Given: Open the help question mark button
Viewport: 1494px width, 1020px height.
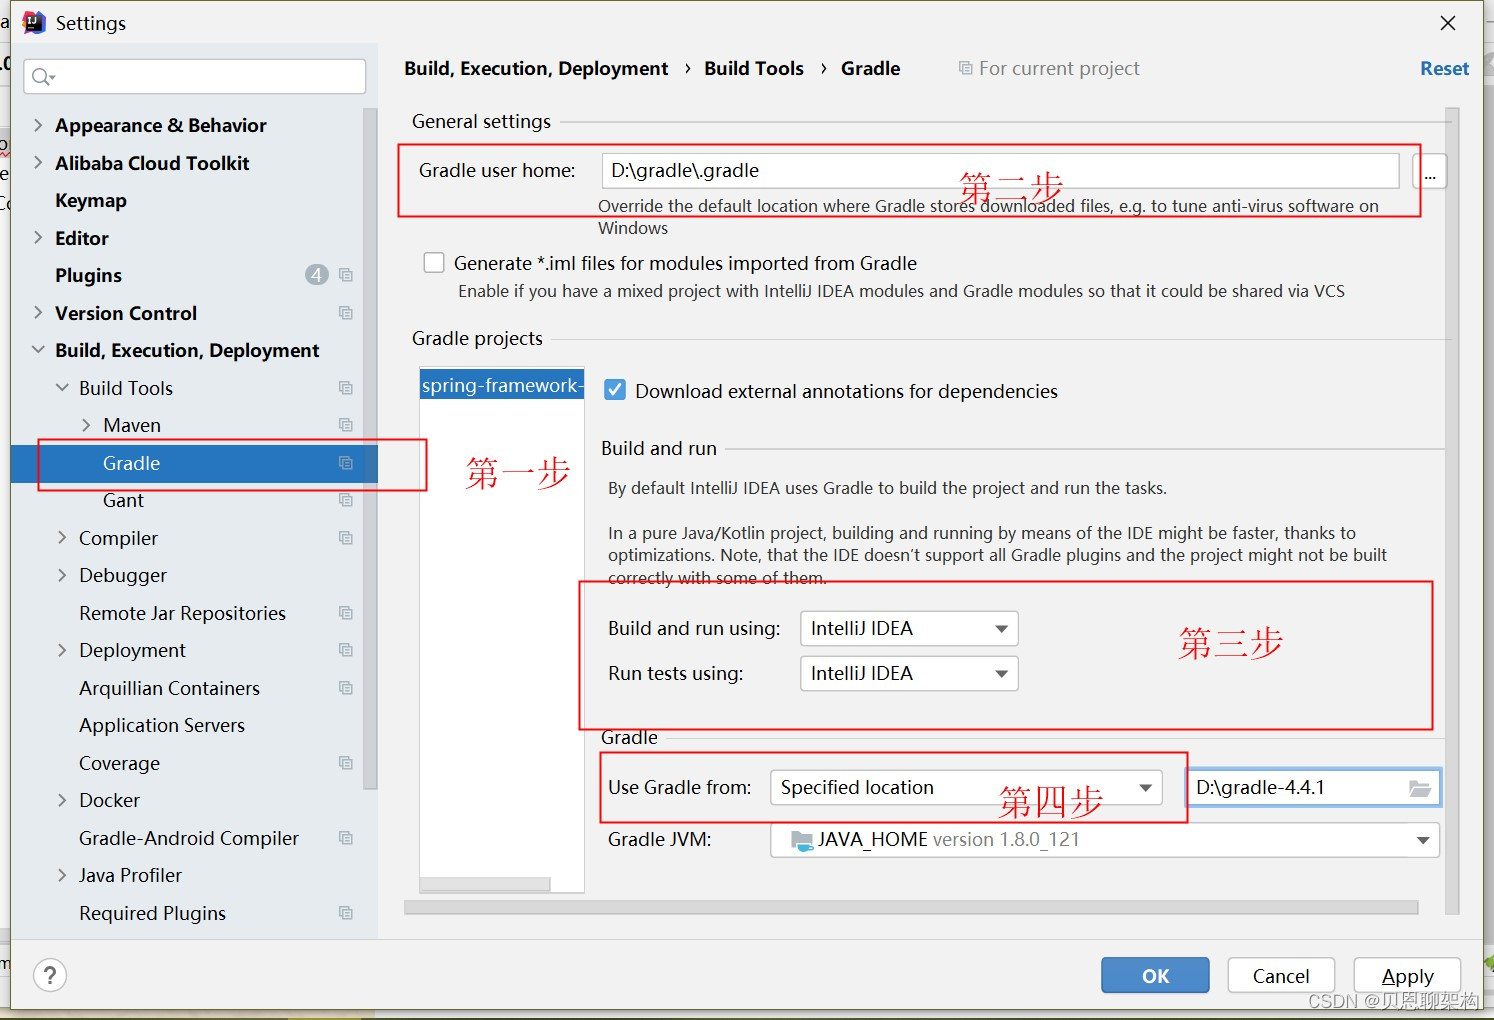Looking at the screenshot, I should coord(50,975).
